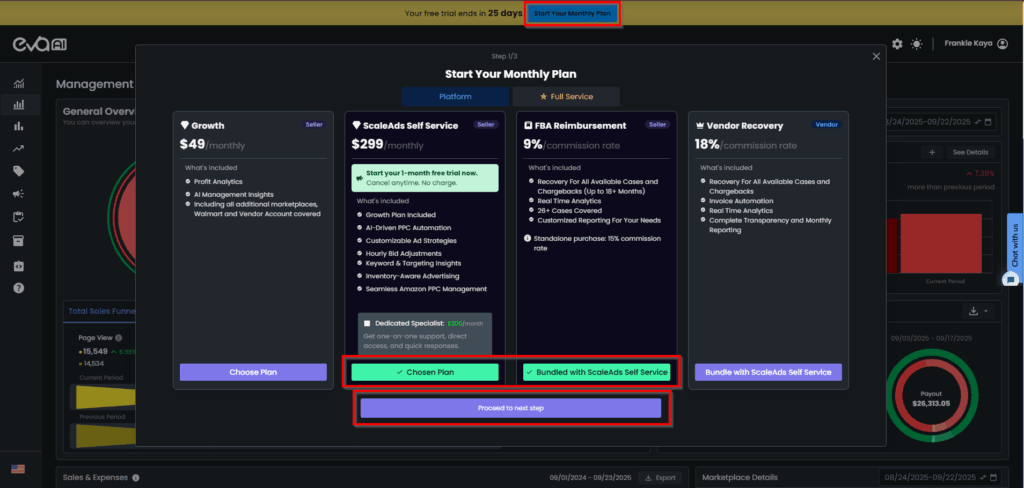The width and height of the screenshot is (1024, 488).
Task: Click Choose Plan on the Growth card
Action: click(x=253, y=372)
